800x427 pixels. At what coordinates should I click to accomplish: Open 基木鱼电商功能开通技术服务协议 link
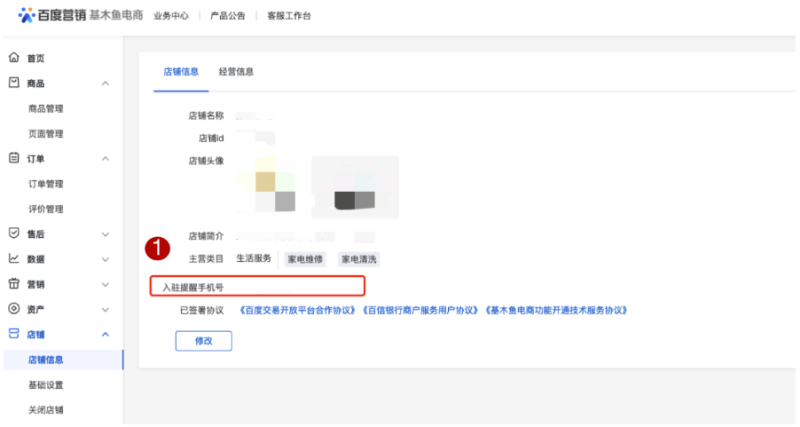556,310
